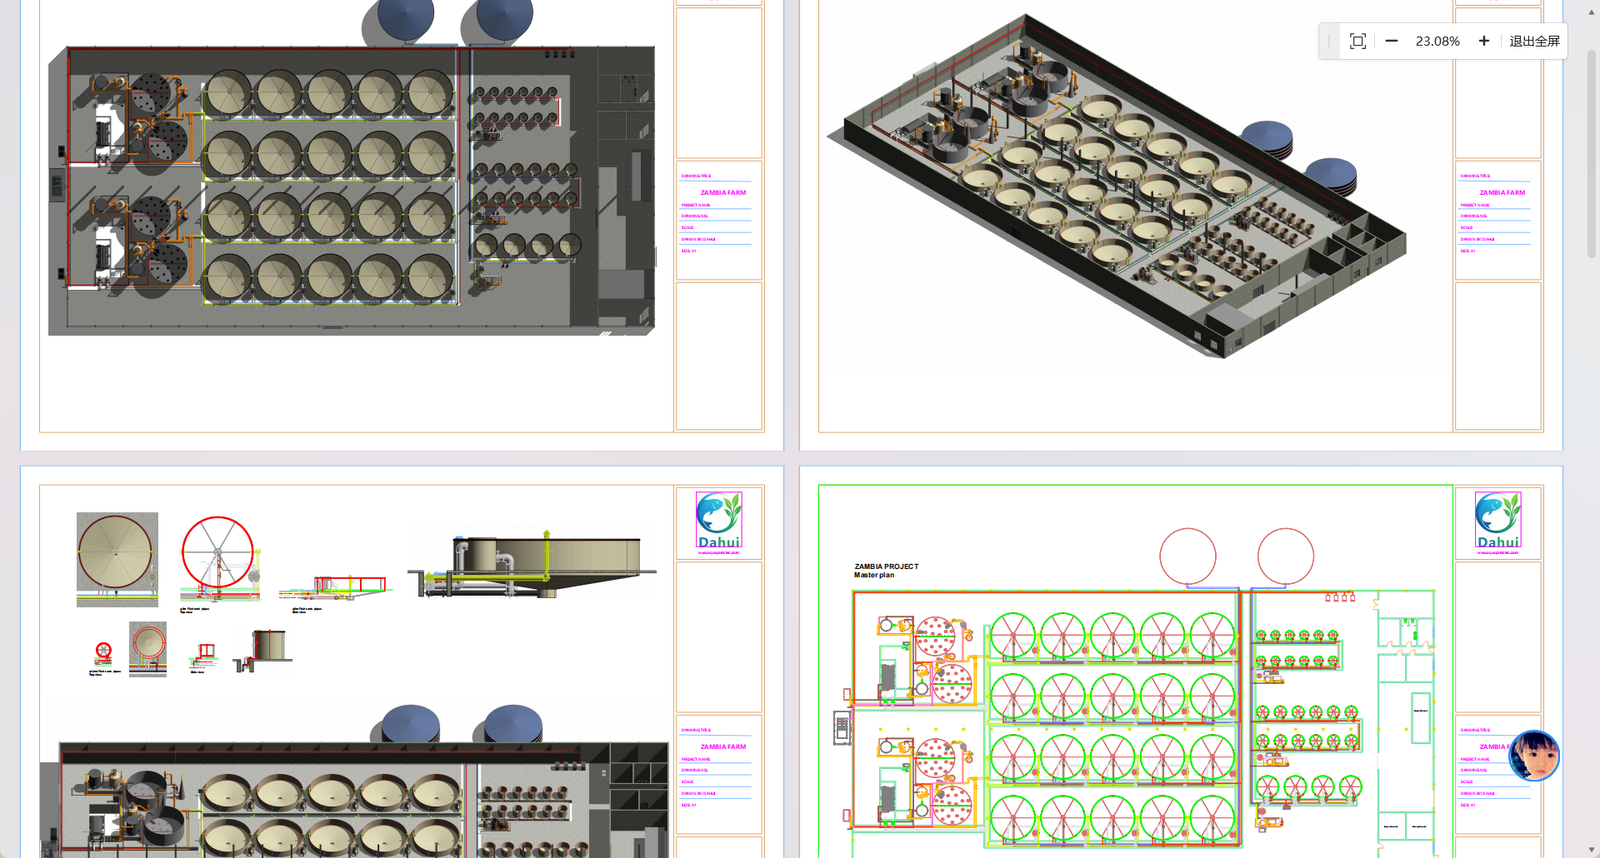The height and width of the screenshot is (858, 1600).
Task: Click the ZAMBIA FARM title on top-right page
Action: coord(1502,193)
